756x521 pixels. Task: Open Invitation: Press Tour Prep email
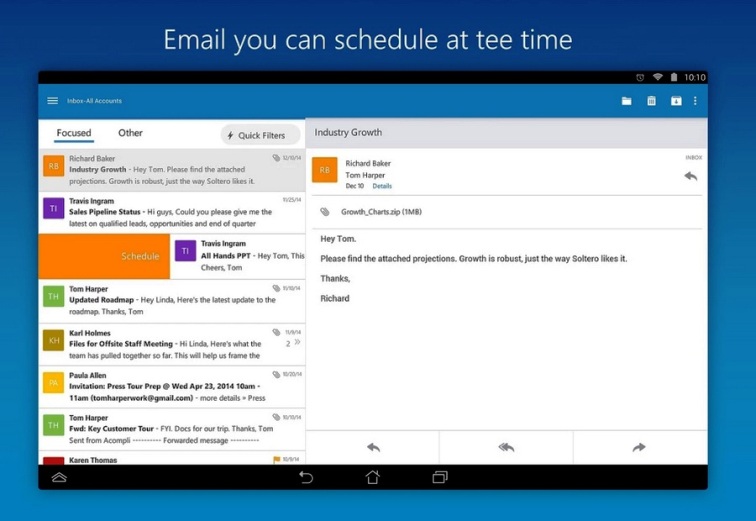pos(172,387)
